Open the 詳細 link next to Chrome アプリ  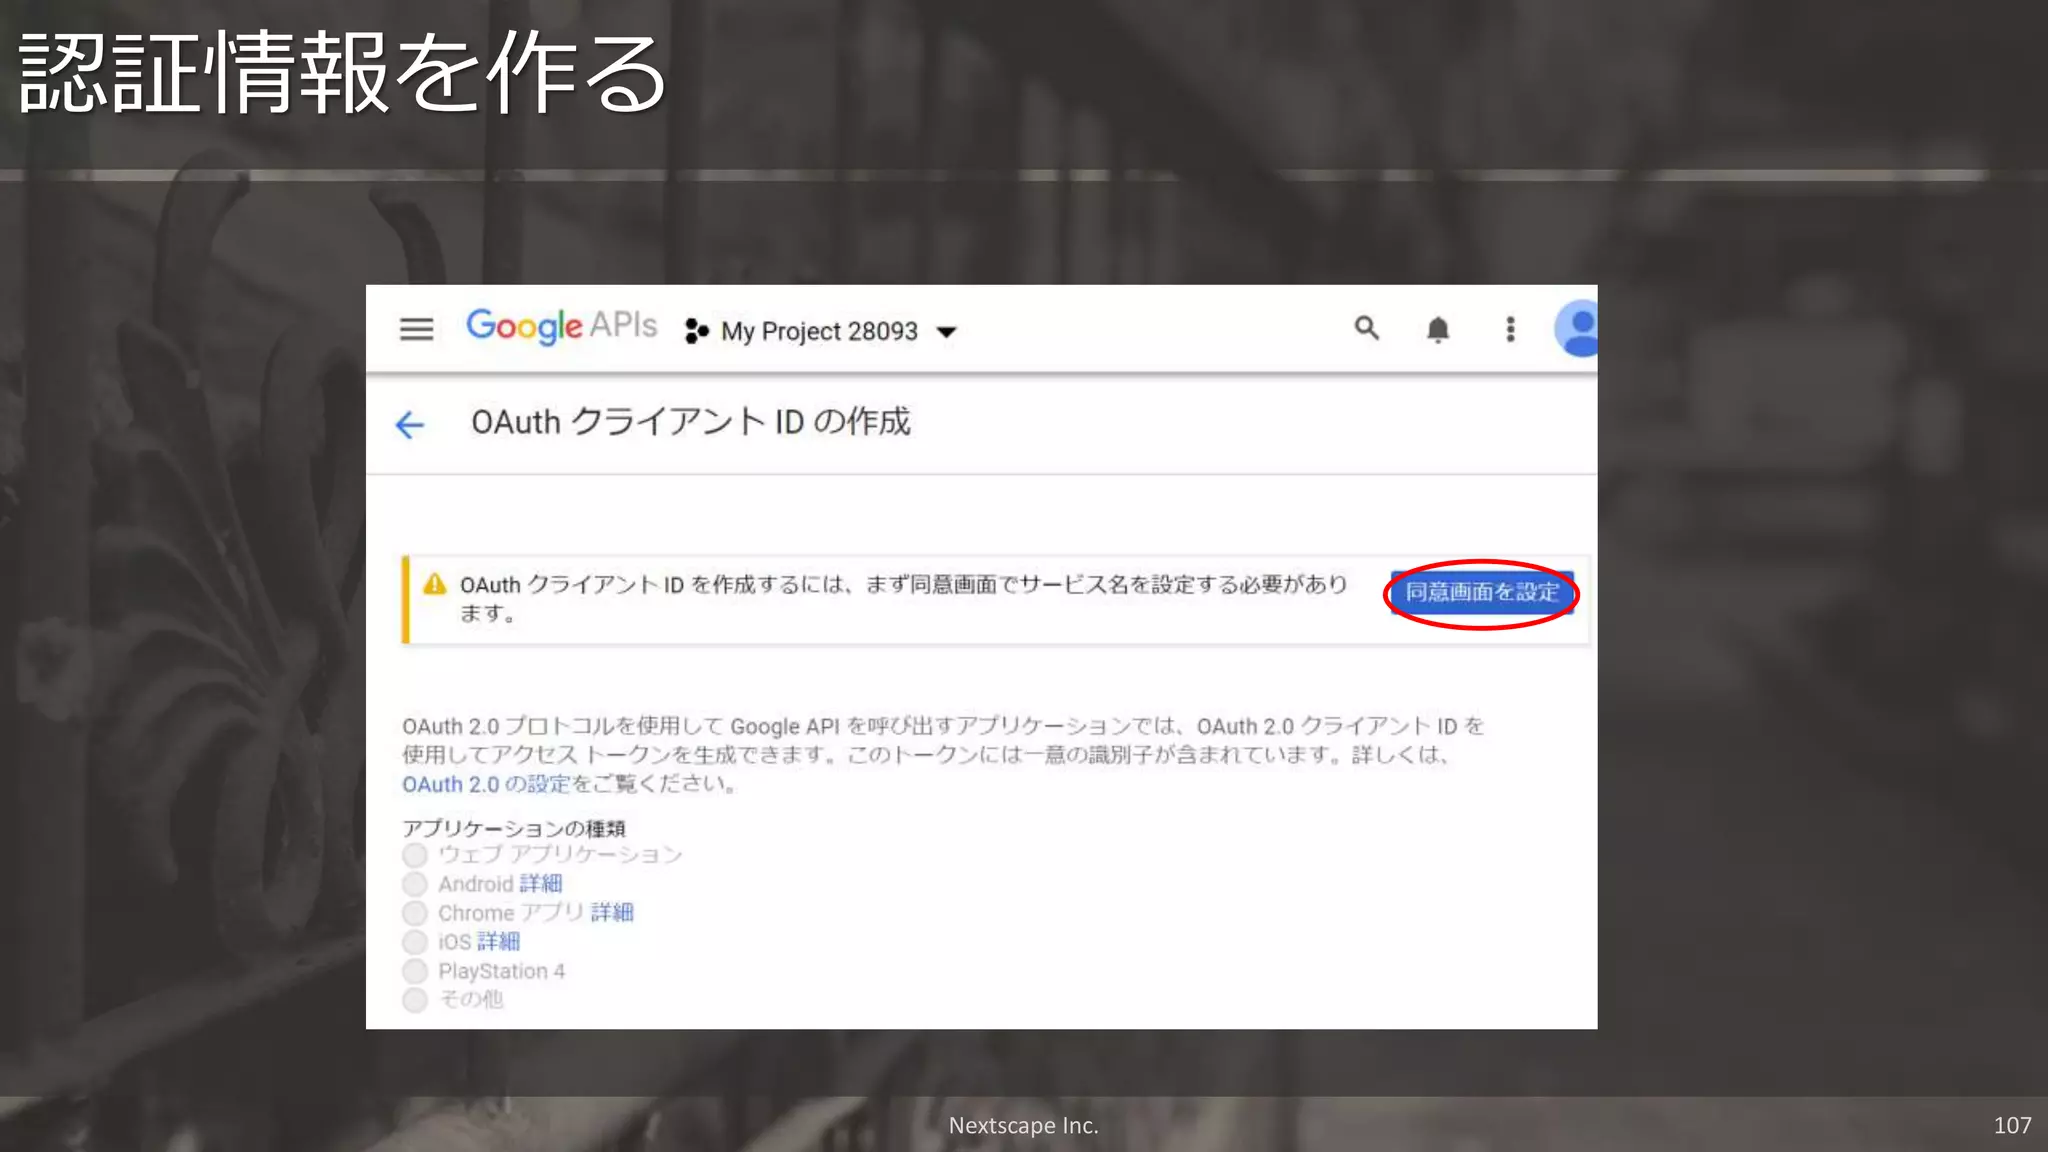click(x=612, y=913)
